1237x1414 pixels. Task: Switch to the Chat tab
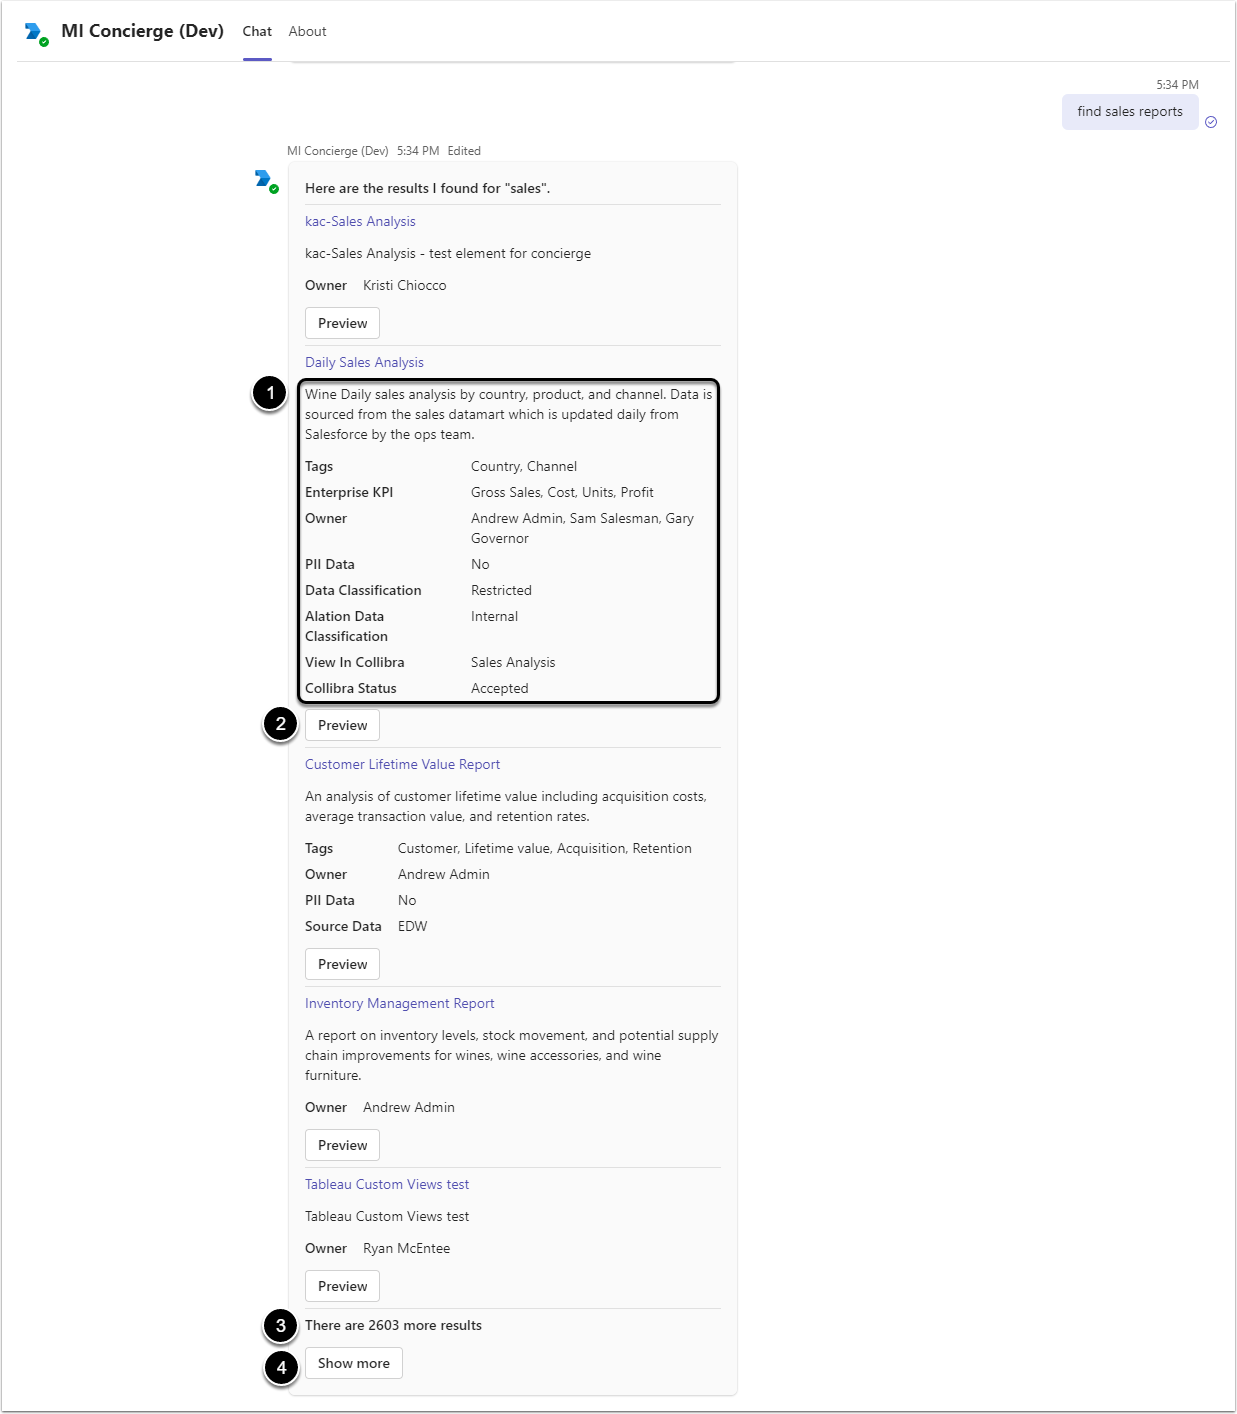(x=257, y=32)
